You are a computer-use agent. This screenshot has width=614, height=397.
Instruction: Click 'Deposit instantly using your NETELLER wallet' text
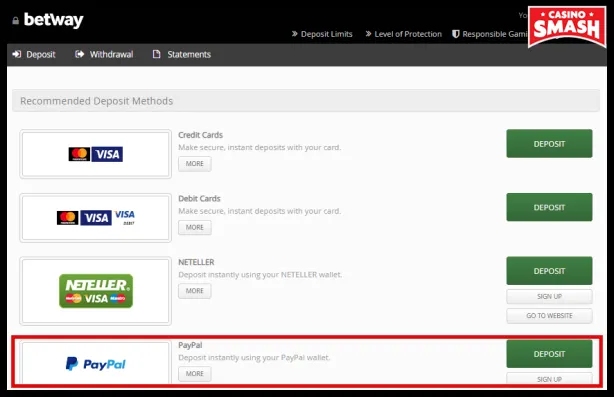pos(260,274)
